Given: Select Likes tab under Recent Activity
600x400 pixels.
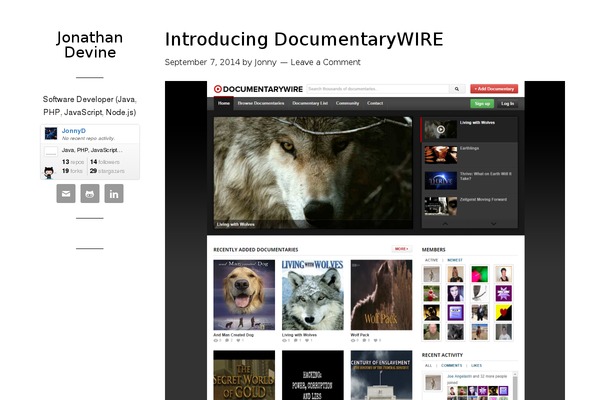Looking at the screenshot, I should coord(476,366).
